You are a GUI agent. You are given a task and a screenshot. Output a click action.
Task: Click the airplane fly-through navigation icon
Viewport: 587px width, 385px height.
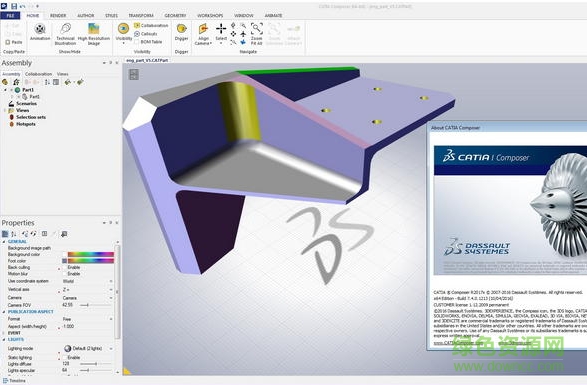[243, 34]
